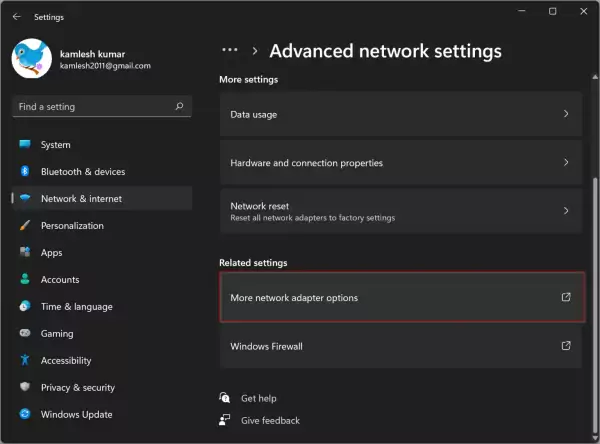Click the Get help icon
The height and width of the screenshot is (444, 600).
pos(225,398)
